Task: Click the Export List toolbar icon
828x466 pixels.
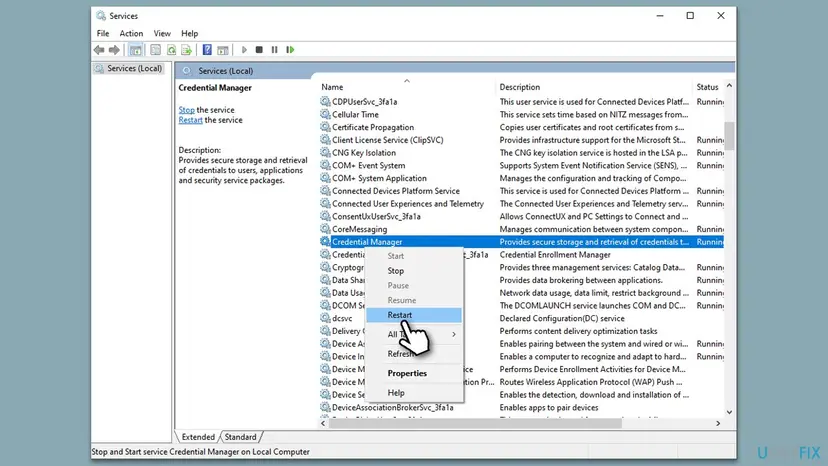Action: tap(186, 50)
